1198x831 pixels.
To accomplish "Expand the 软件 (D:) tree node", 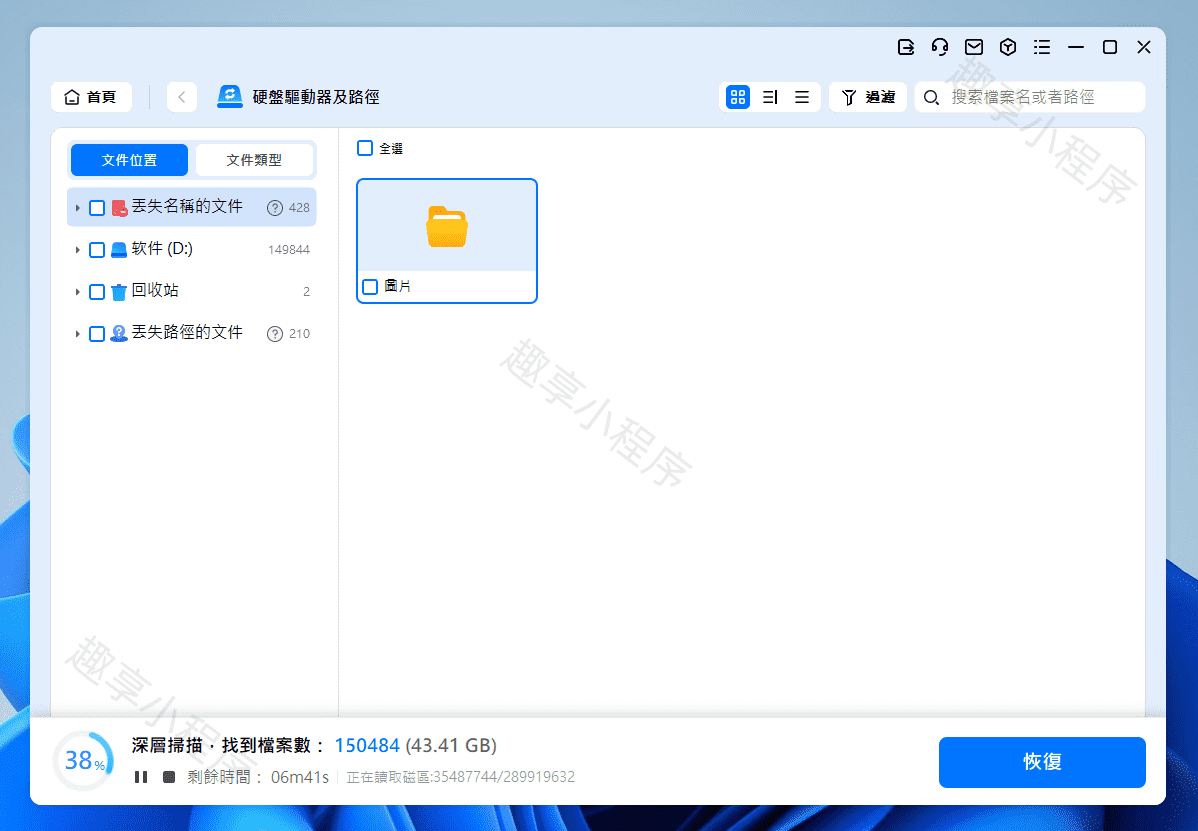I will [x=77, y=250].
